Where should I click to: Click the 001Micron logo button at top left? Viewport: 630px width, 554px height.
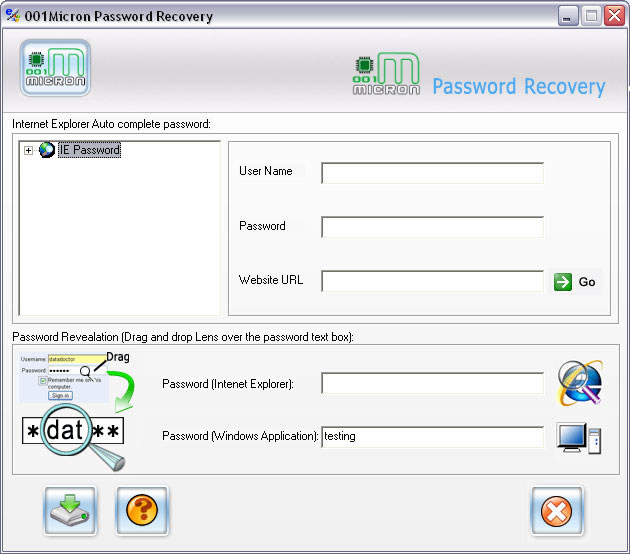tap(55, 68)
